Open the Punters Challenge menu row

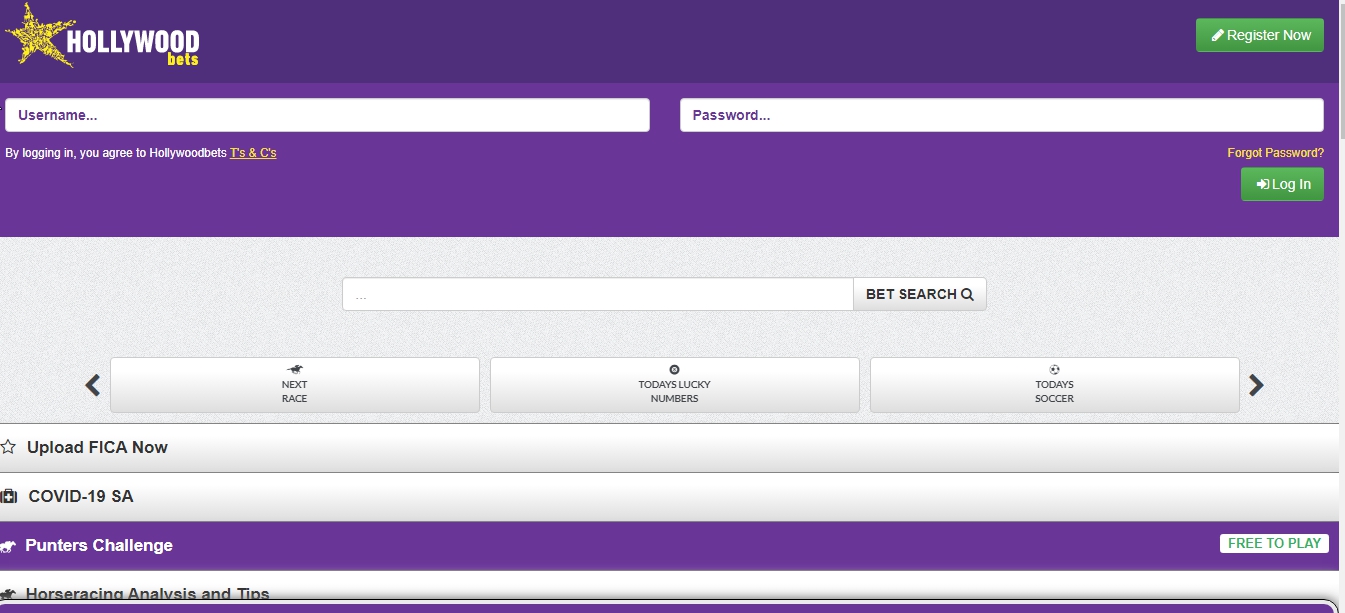click(669, 546)
